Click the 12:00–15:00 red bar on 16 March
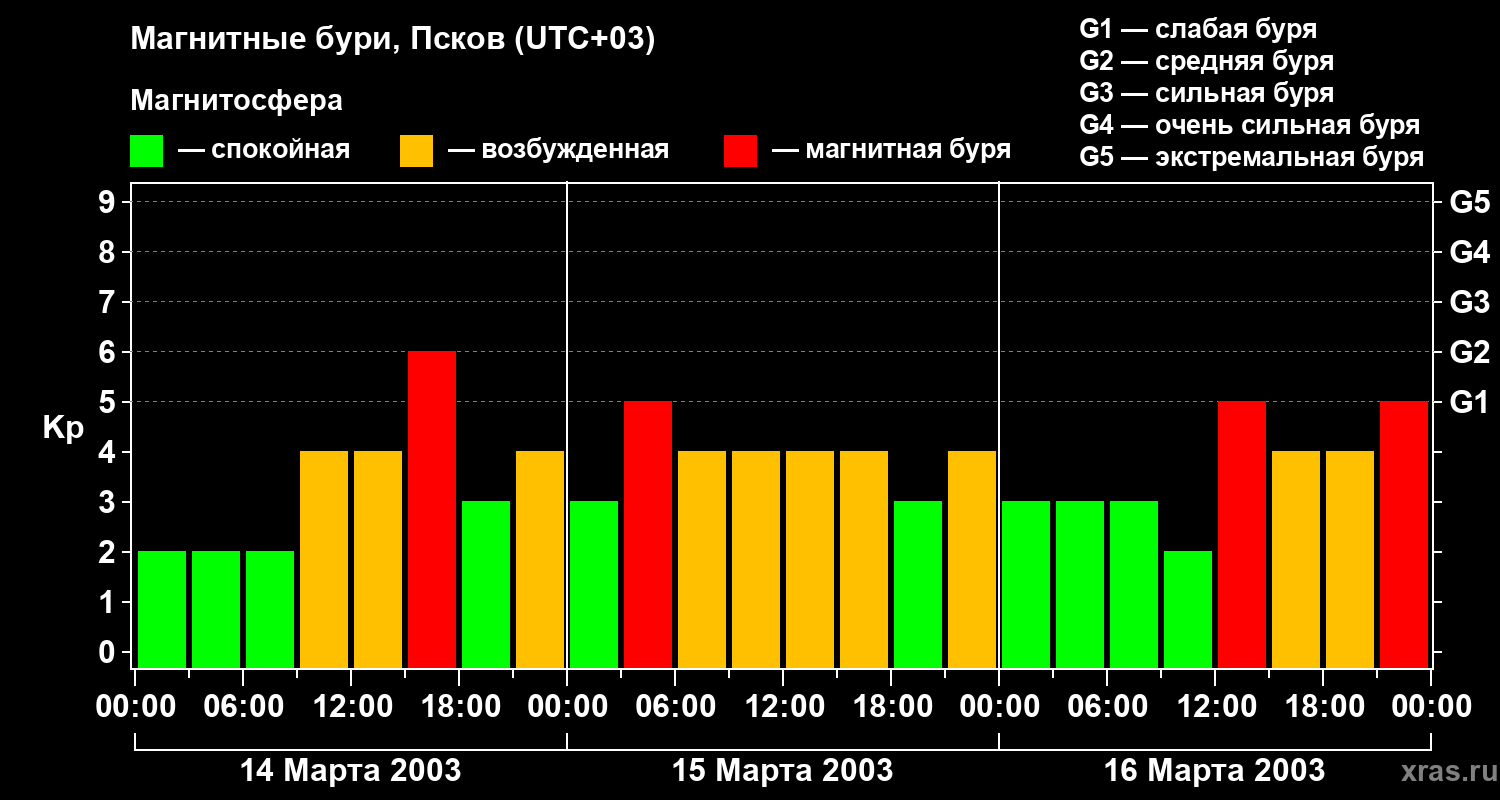1500x800 pixels. pyautogui.click(x=1242, y=535)
